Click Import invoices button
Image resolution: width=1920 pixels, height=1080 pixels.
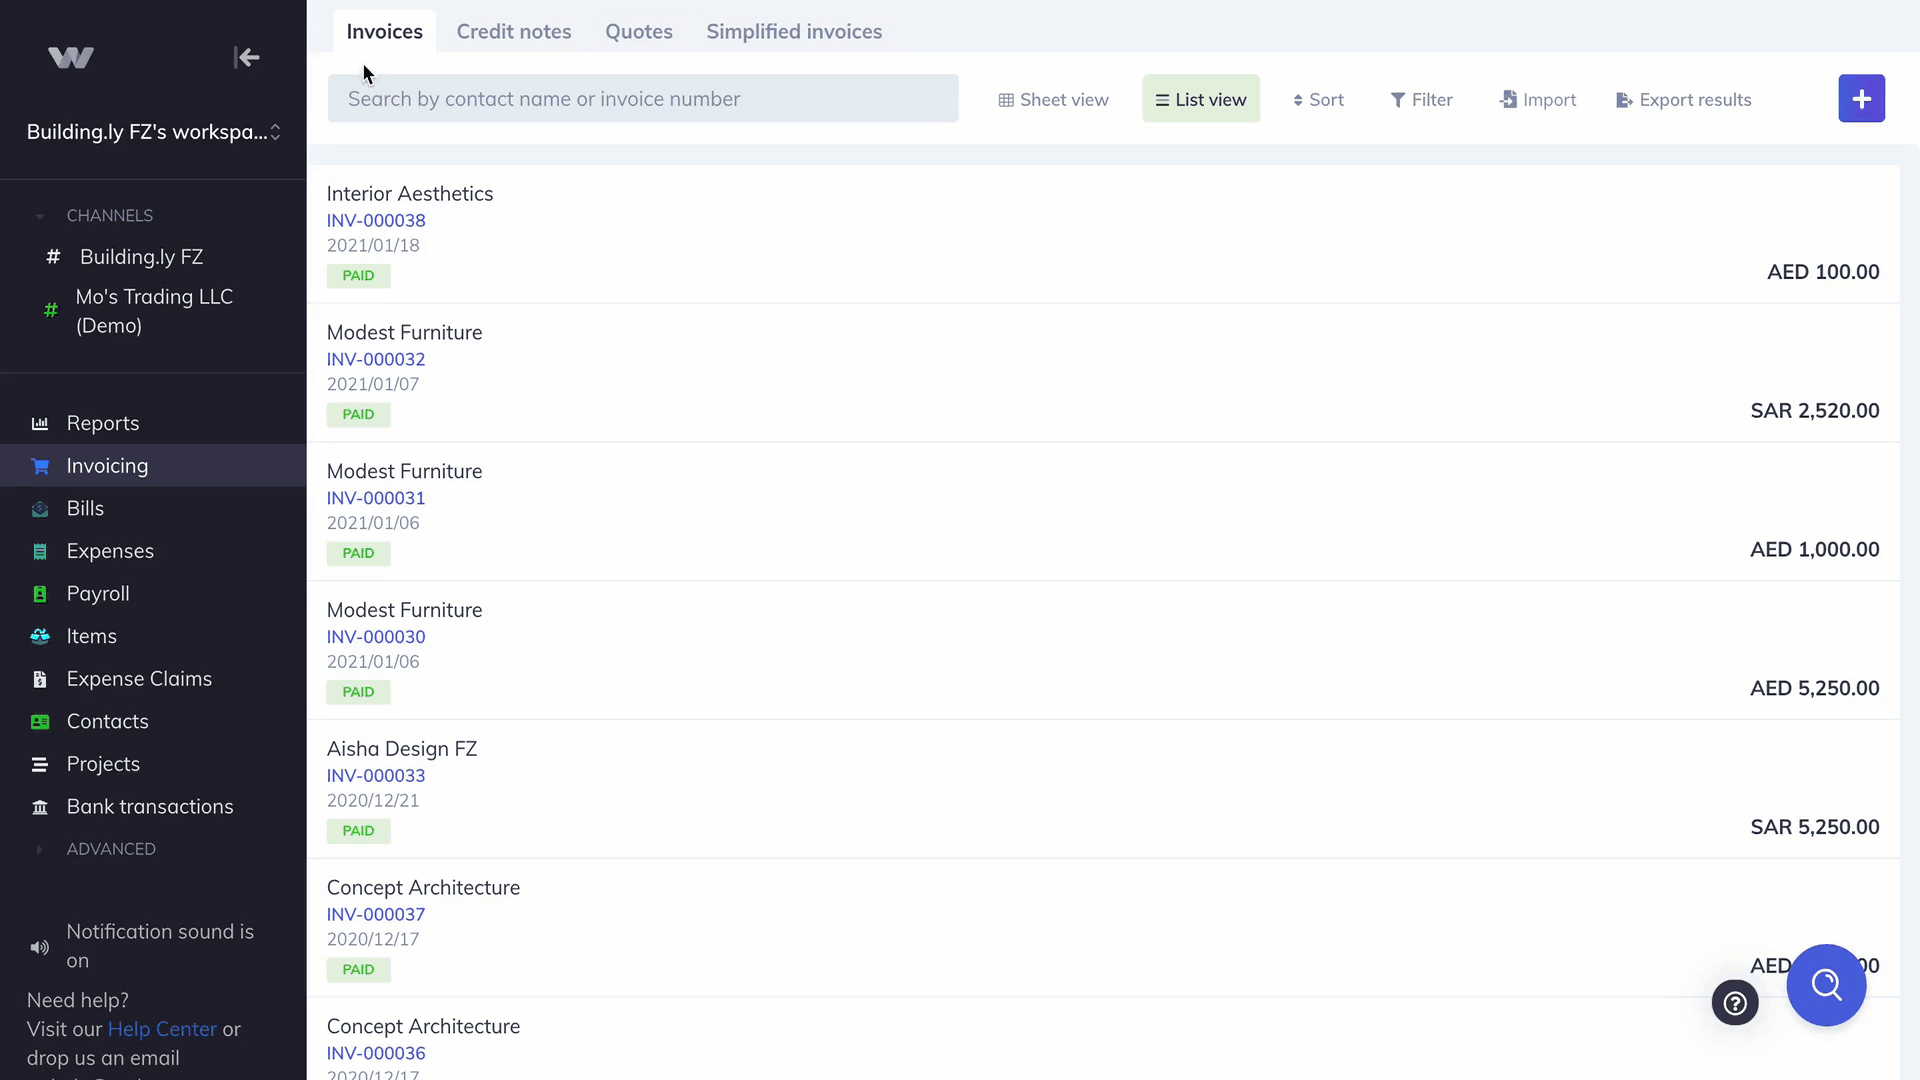(x=1538, y=99)
